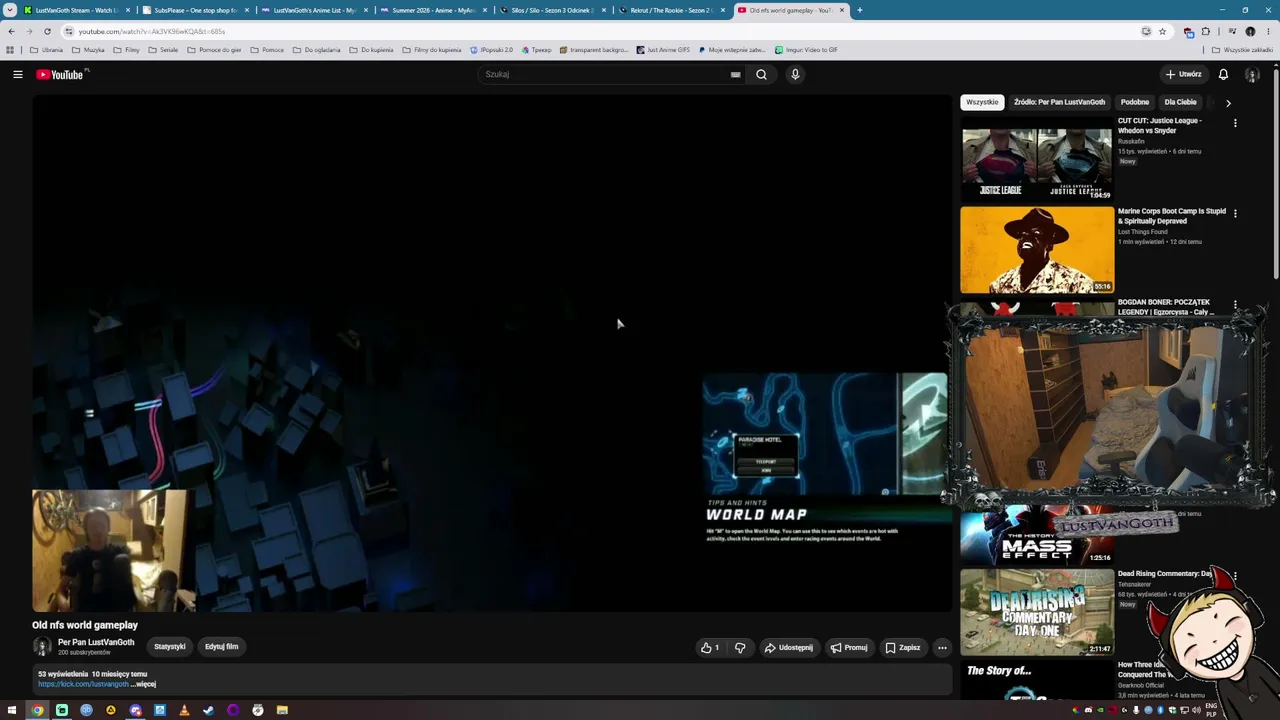Viewport: 1280px width, 720px height.
Task: Click the browser address bar URL
Action: (x=152, y=31)
